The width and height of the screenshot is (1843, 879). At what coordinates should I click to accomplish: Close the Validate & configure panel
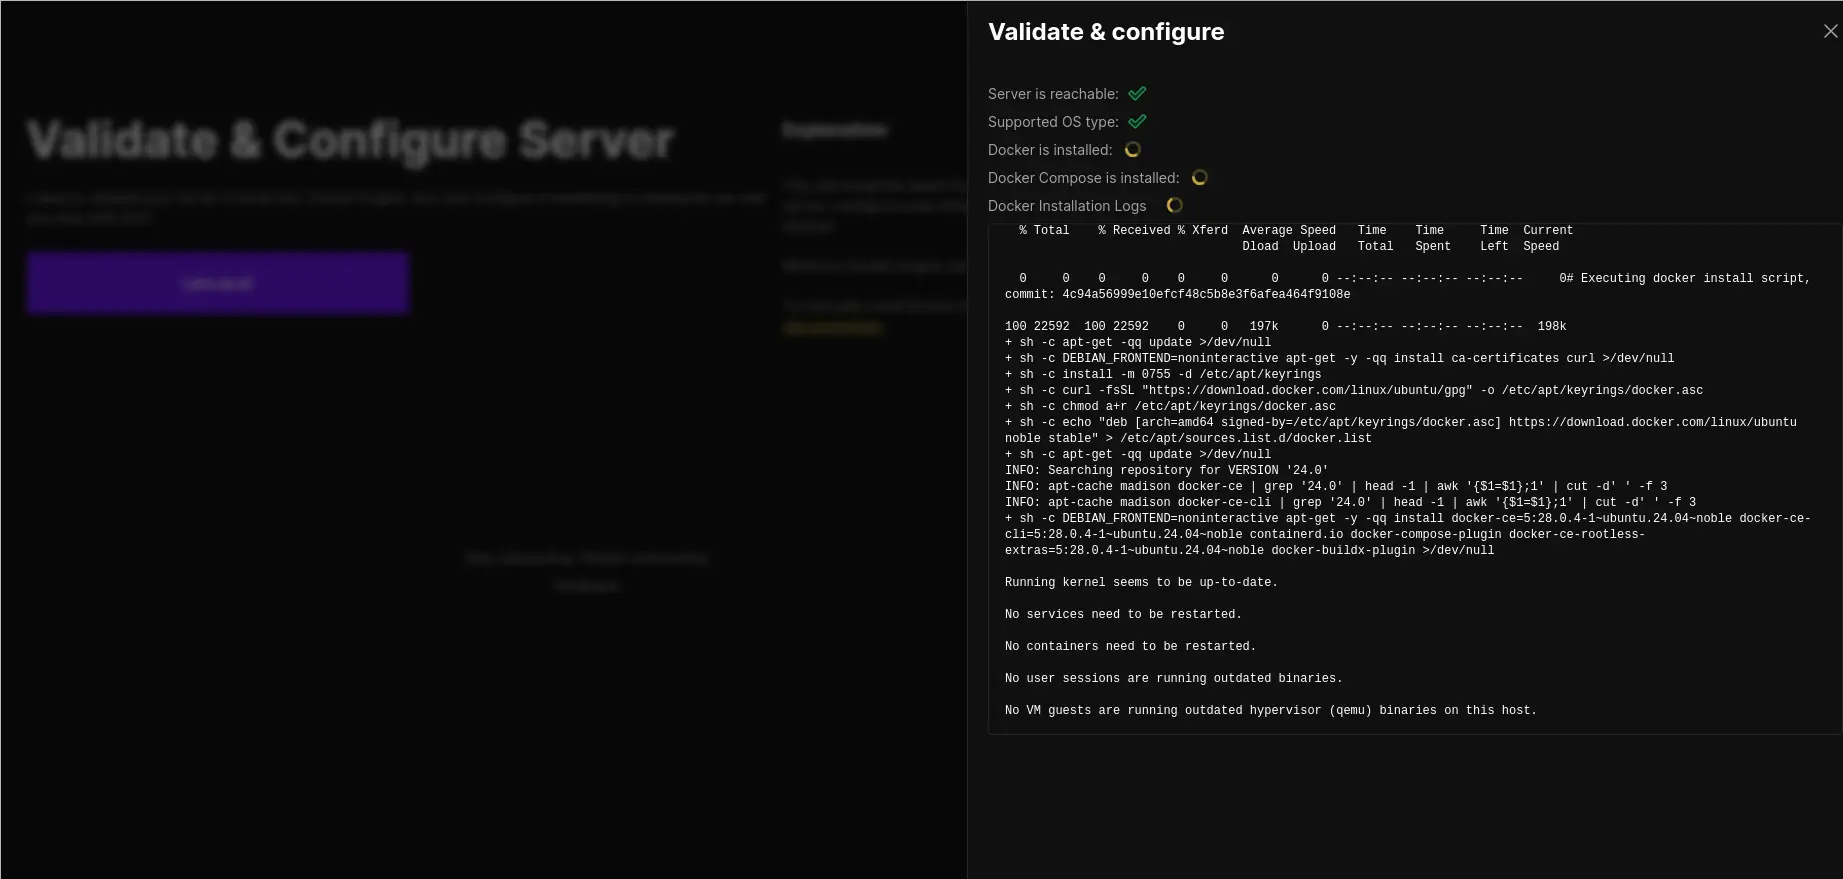(x=1830, y=31)
